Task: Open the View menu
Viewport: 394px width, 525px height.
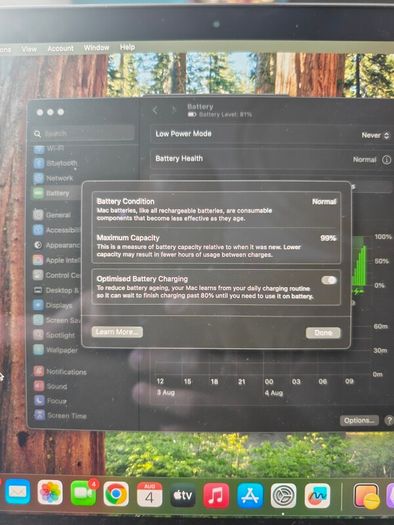Action: click(x=29, y=49)
